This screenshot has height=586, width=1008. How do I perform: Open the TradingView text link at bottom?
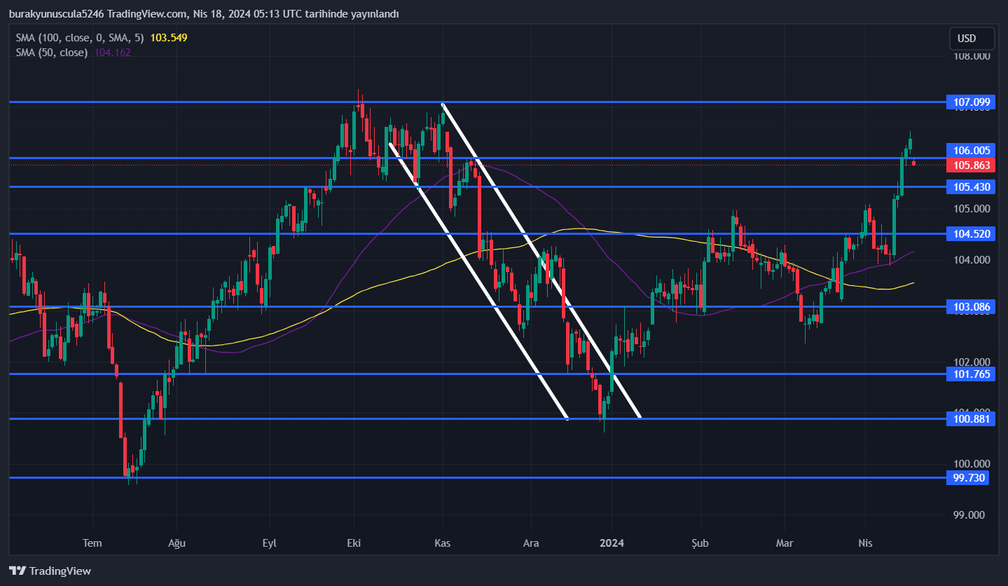point(60,571)
